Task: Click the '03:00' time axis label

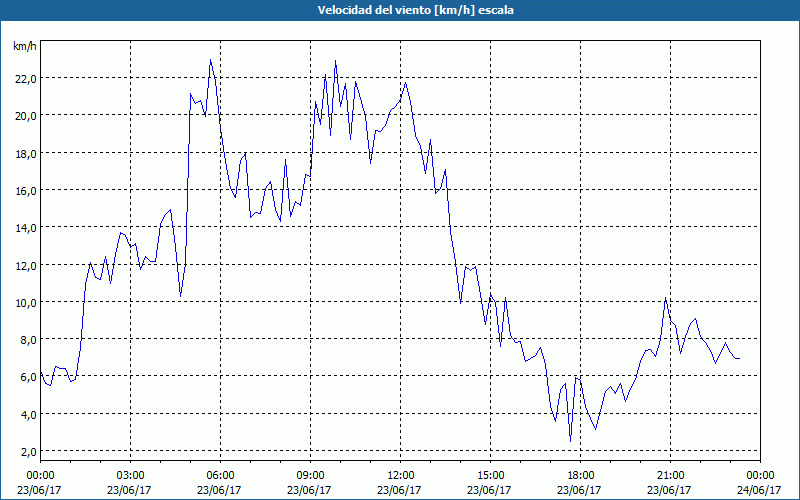Action: pos(131,476)
